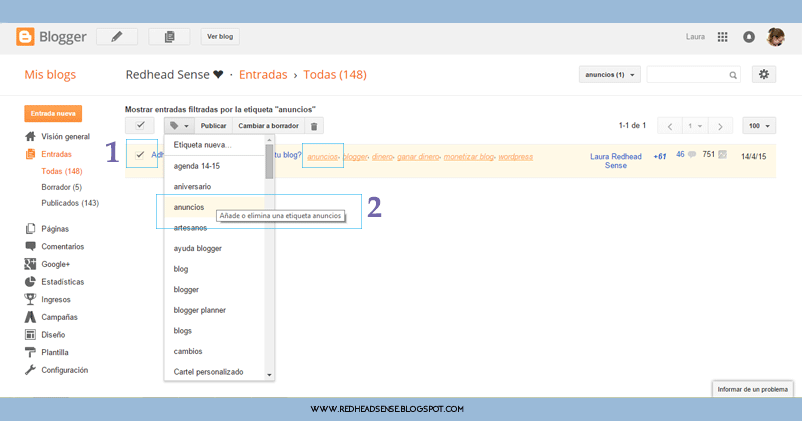This screenshot has width=802, height=421.
Task: Open settings gear icon
Action: coord(764,75)
